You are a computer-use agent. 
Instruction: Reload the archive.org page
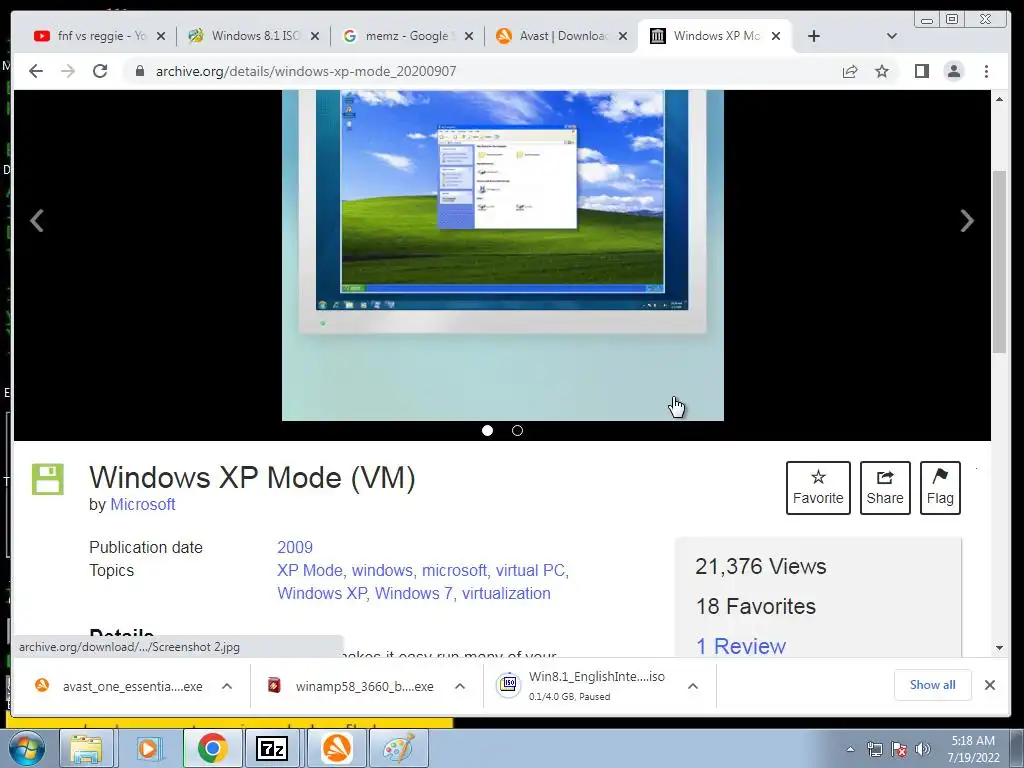[100, 71]
